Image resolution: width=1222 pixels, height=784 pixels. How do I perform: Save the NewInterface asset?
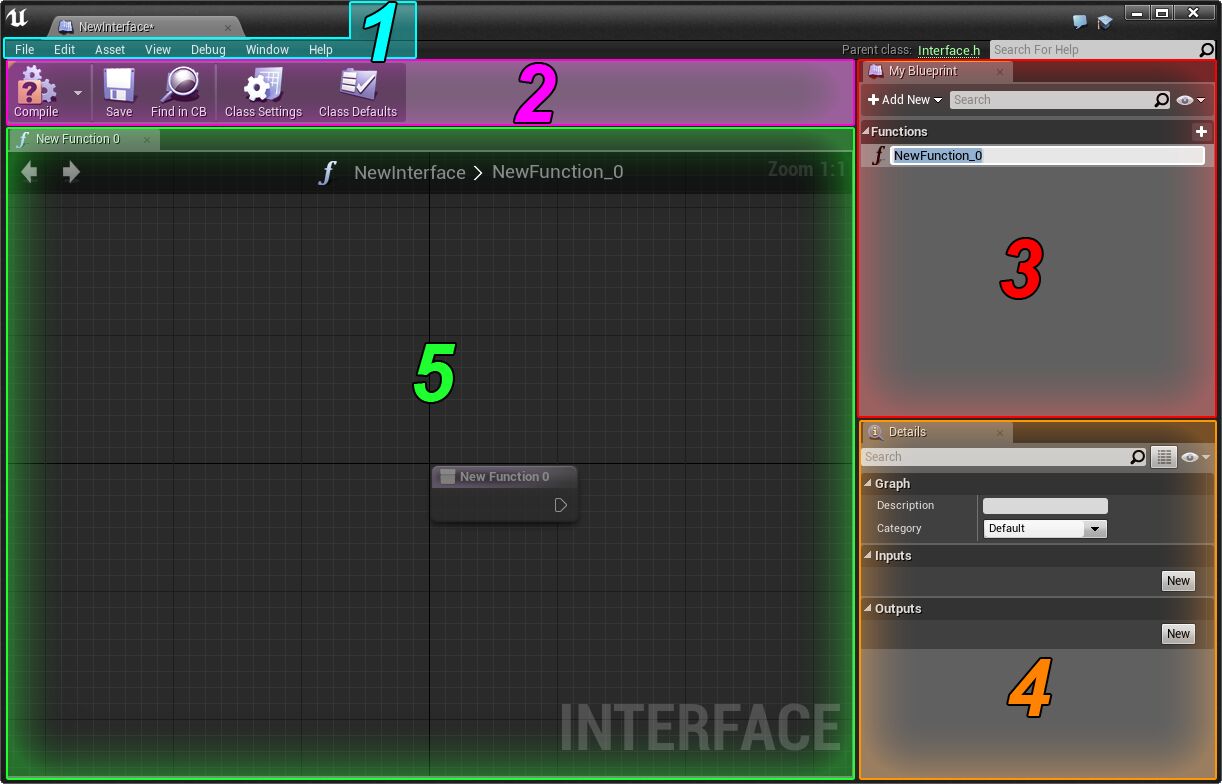pyautogui.click(x=118, y=92)
